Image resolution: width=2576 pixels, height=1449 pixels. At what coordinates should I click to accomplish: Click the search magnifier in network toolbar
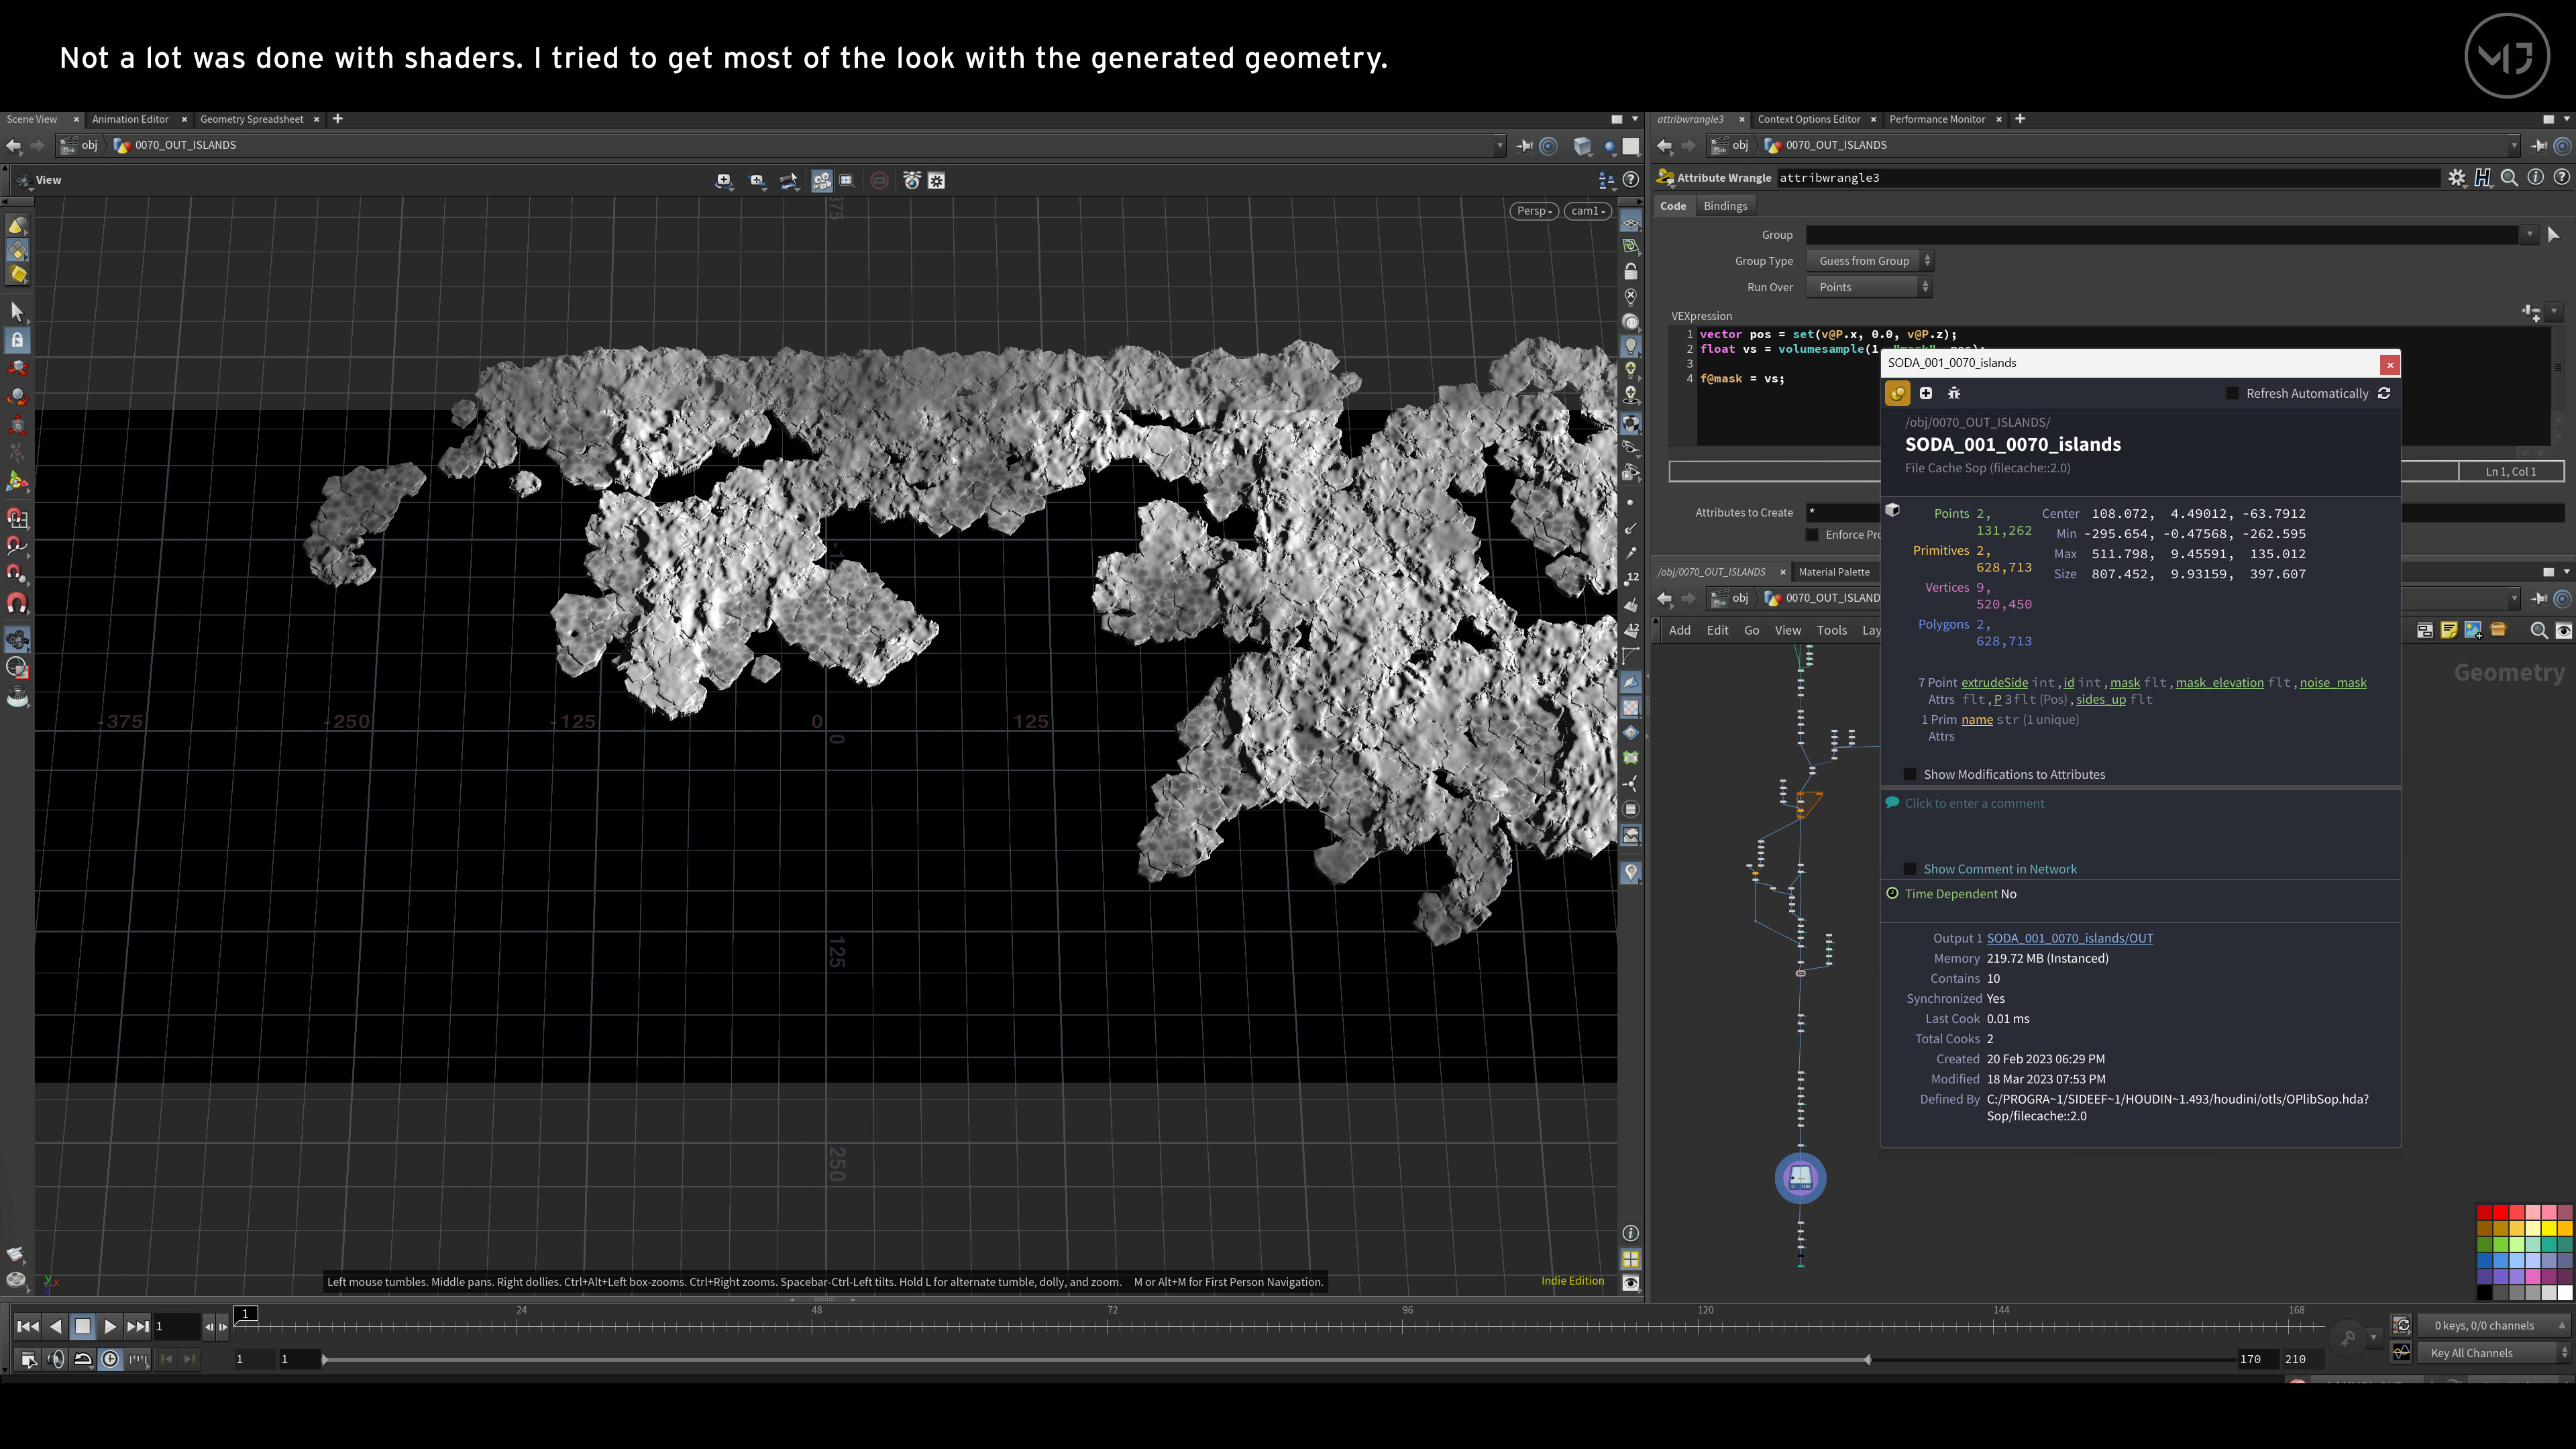(2538, 630)
